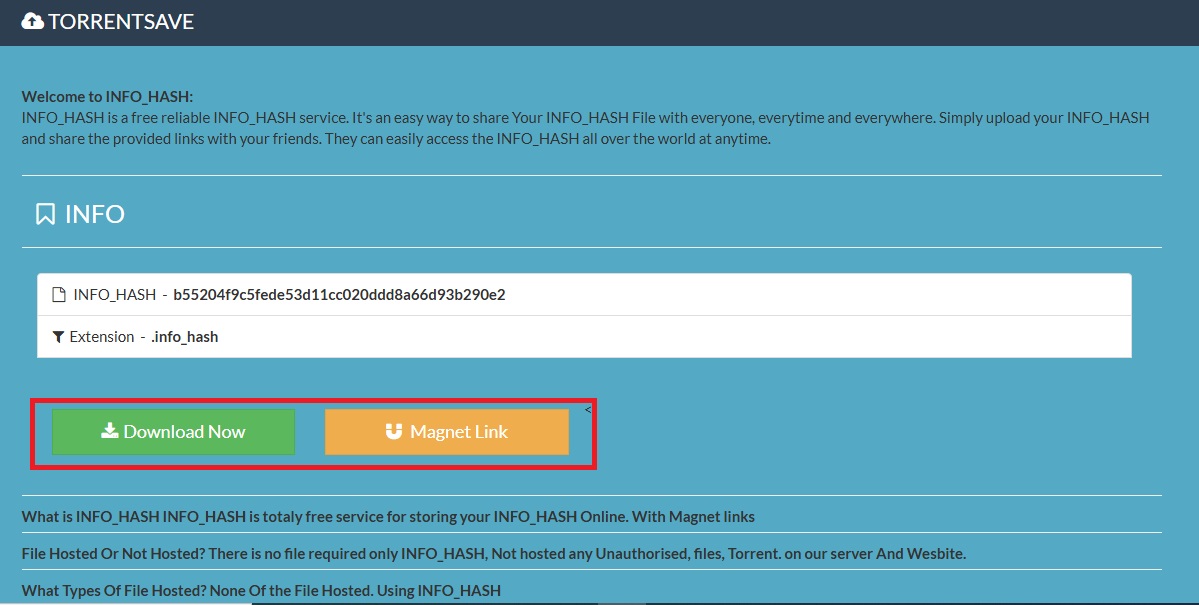Image resolution: width=1199 pixels, height=605 pixels.
Task: Open the "What Types Of File Hosted?" line
Action: [x=261, y=590]
